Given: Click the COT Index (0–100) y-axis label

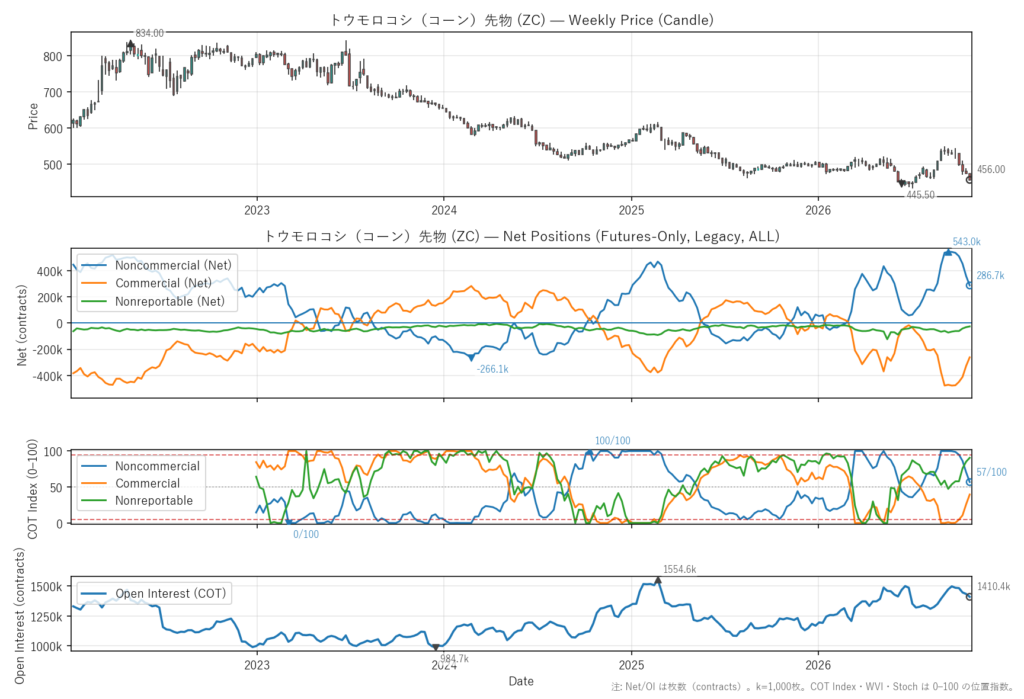Looking at the screenshot, I should [33, 489].
